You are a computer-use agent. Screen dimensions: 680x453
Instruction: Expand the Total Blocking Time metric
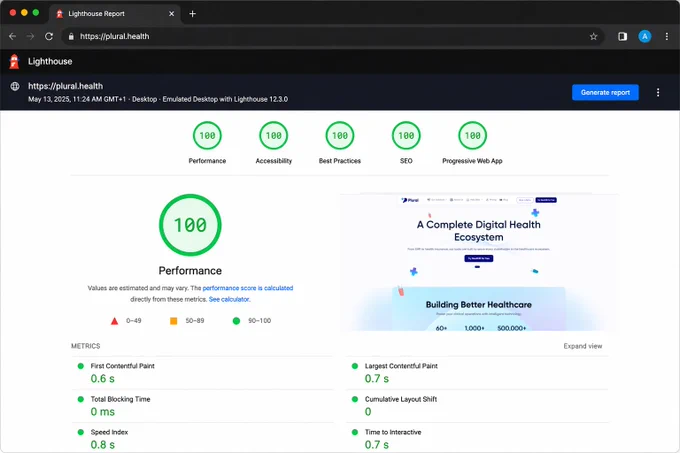tap(203, 406)
